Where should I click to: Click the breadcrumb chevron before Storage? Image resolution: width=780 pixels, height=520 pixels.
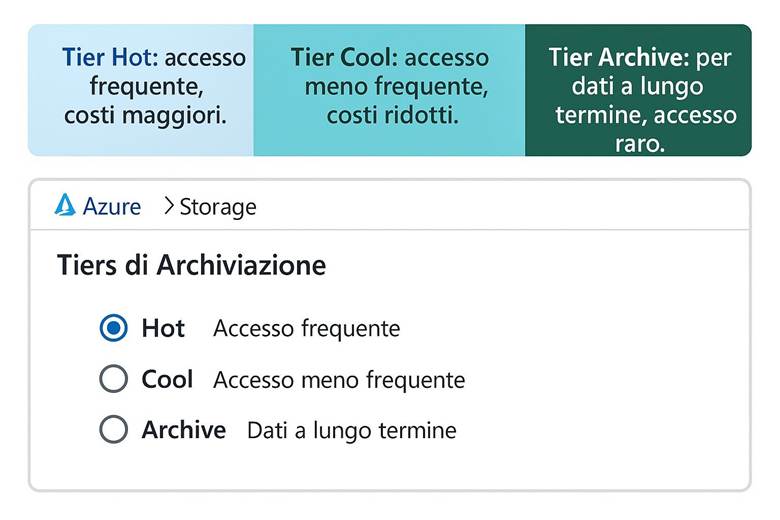click(167, 207)
